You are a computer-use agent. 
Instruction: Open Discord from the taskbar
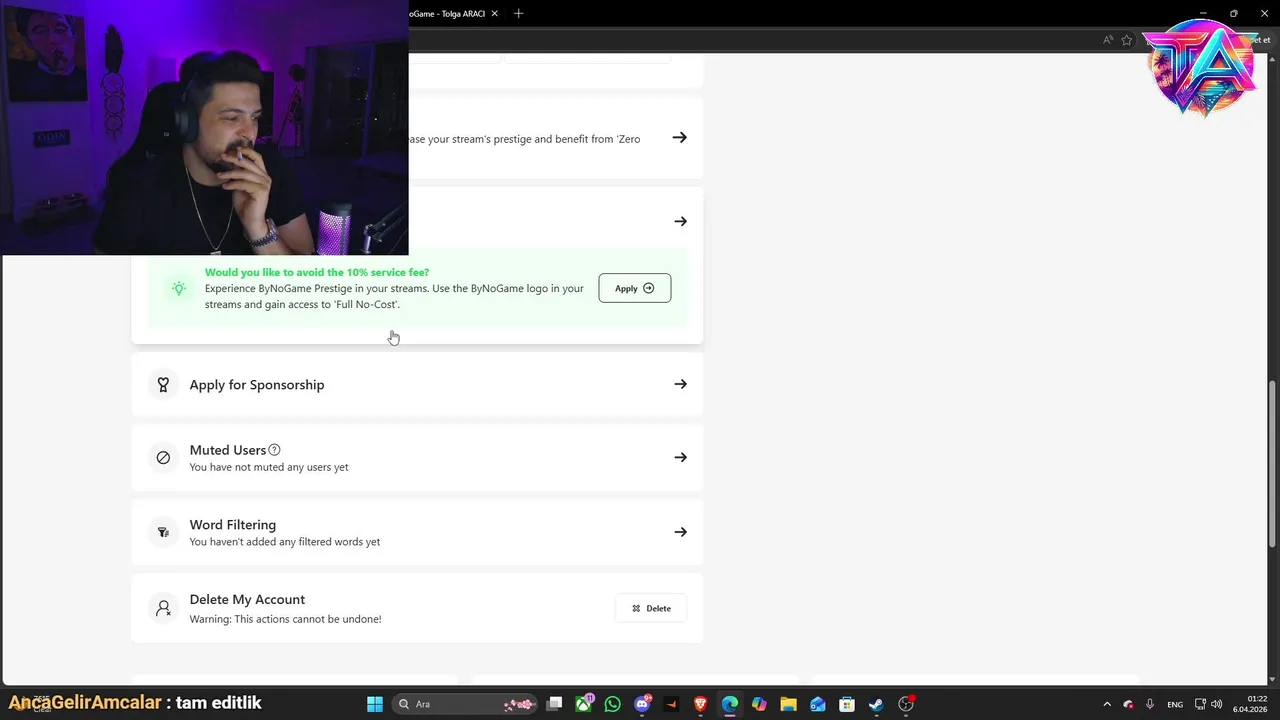click(642, 704)
